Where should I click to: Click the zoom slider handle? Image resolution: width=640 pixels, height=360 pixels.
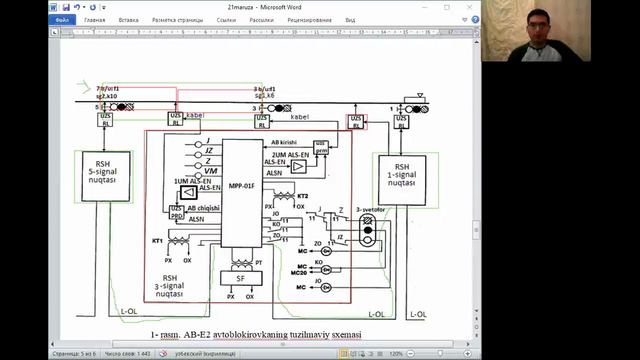[440, 354]
